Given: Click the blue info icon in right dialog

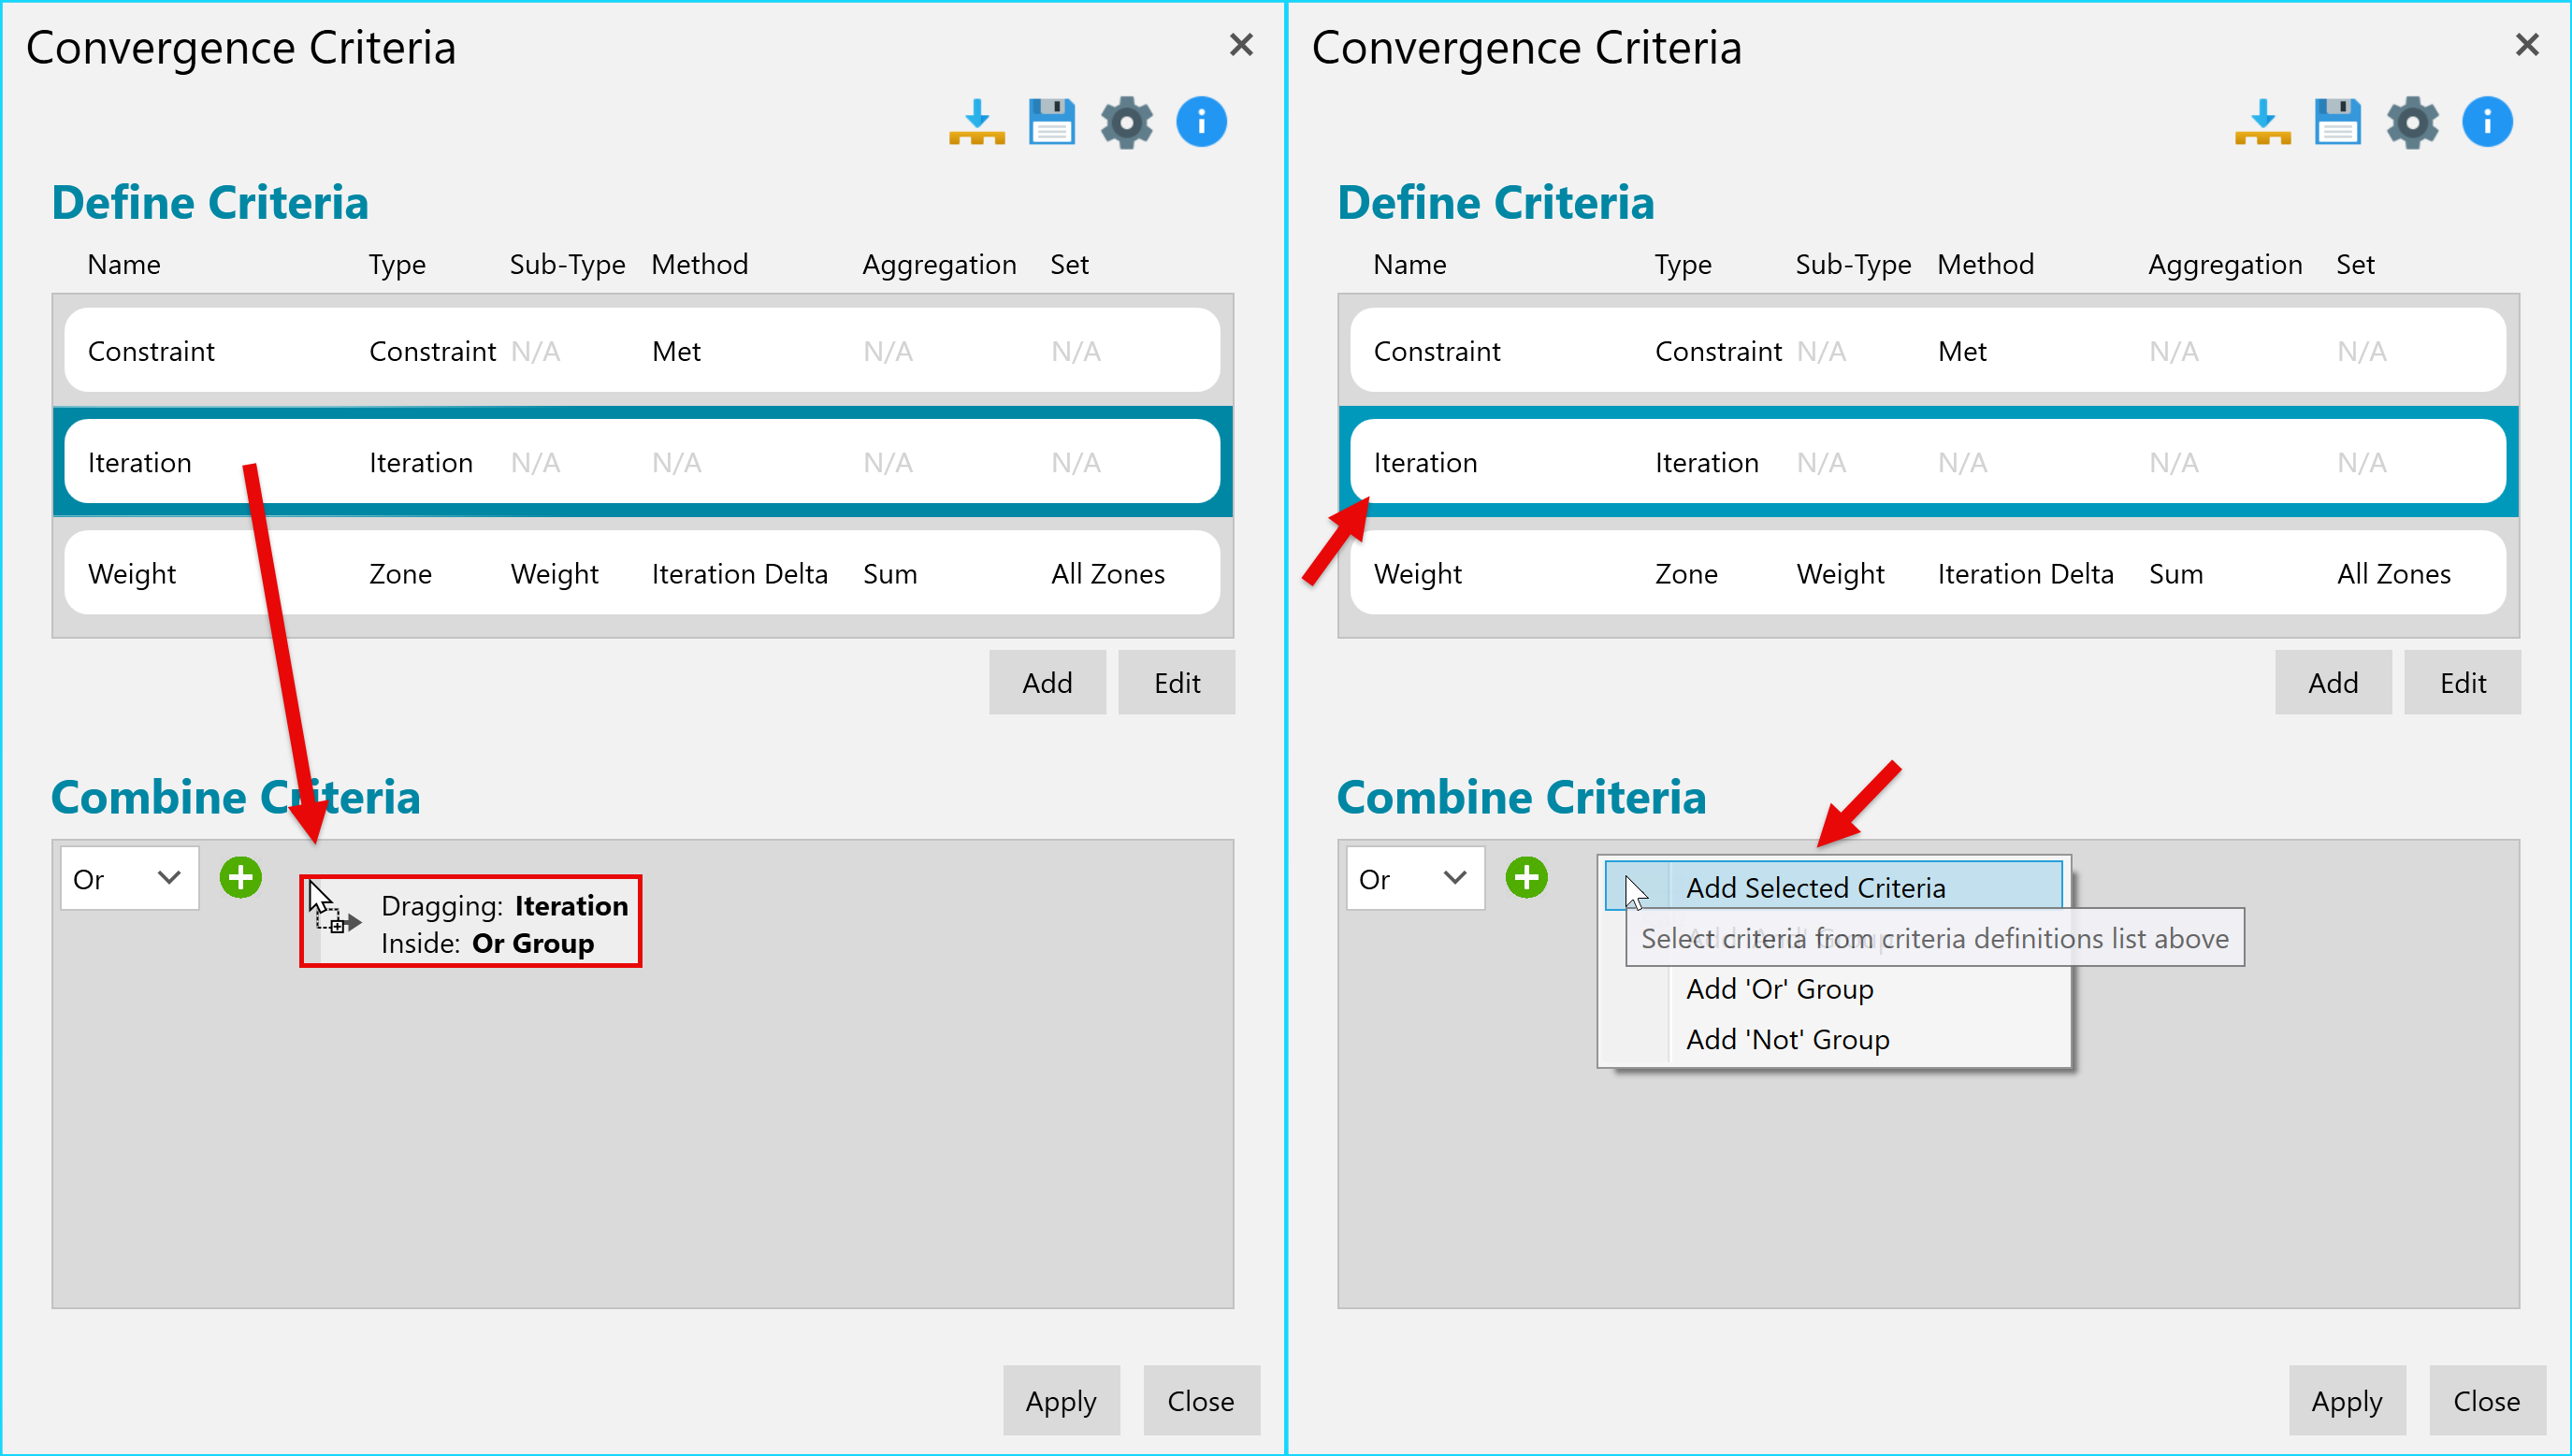Looking at the screenshot, I should point(2487,122).
